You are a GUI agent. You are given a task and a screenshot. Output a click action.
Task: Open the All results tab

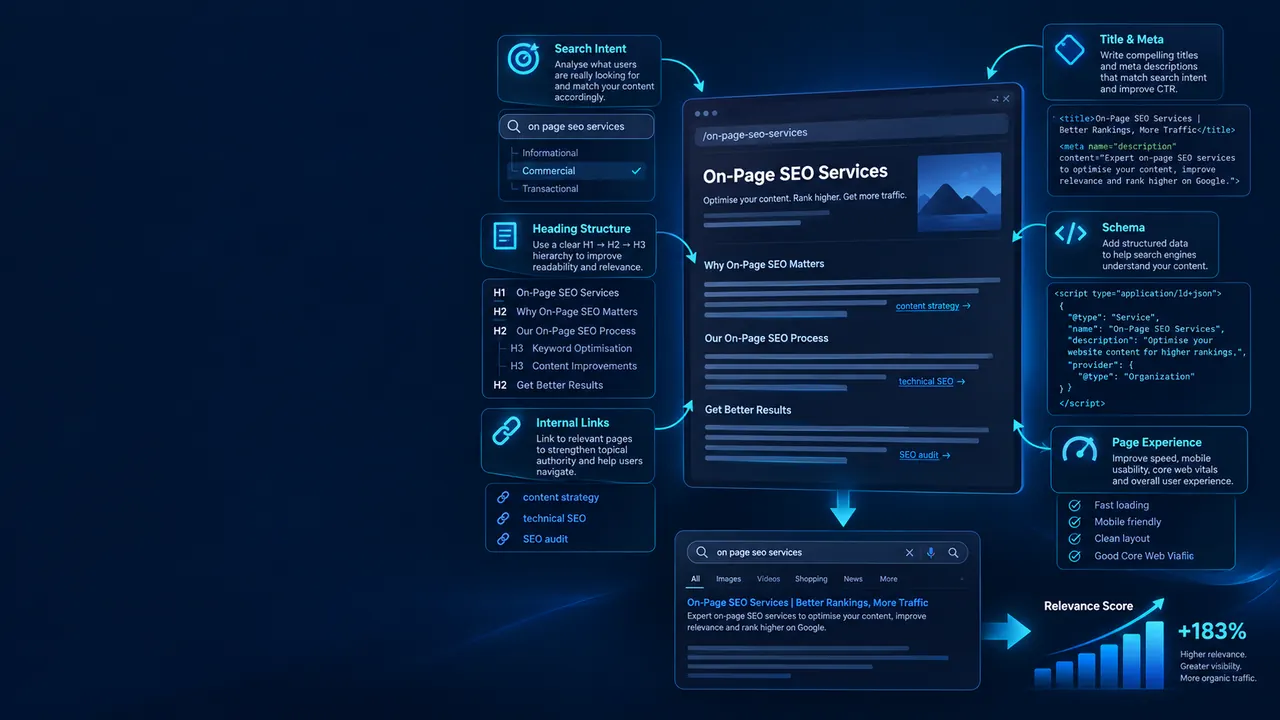pos(696,579)
